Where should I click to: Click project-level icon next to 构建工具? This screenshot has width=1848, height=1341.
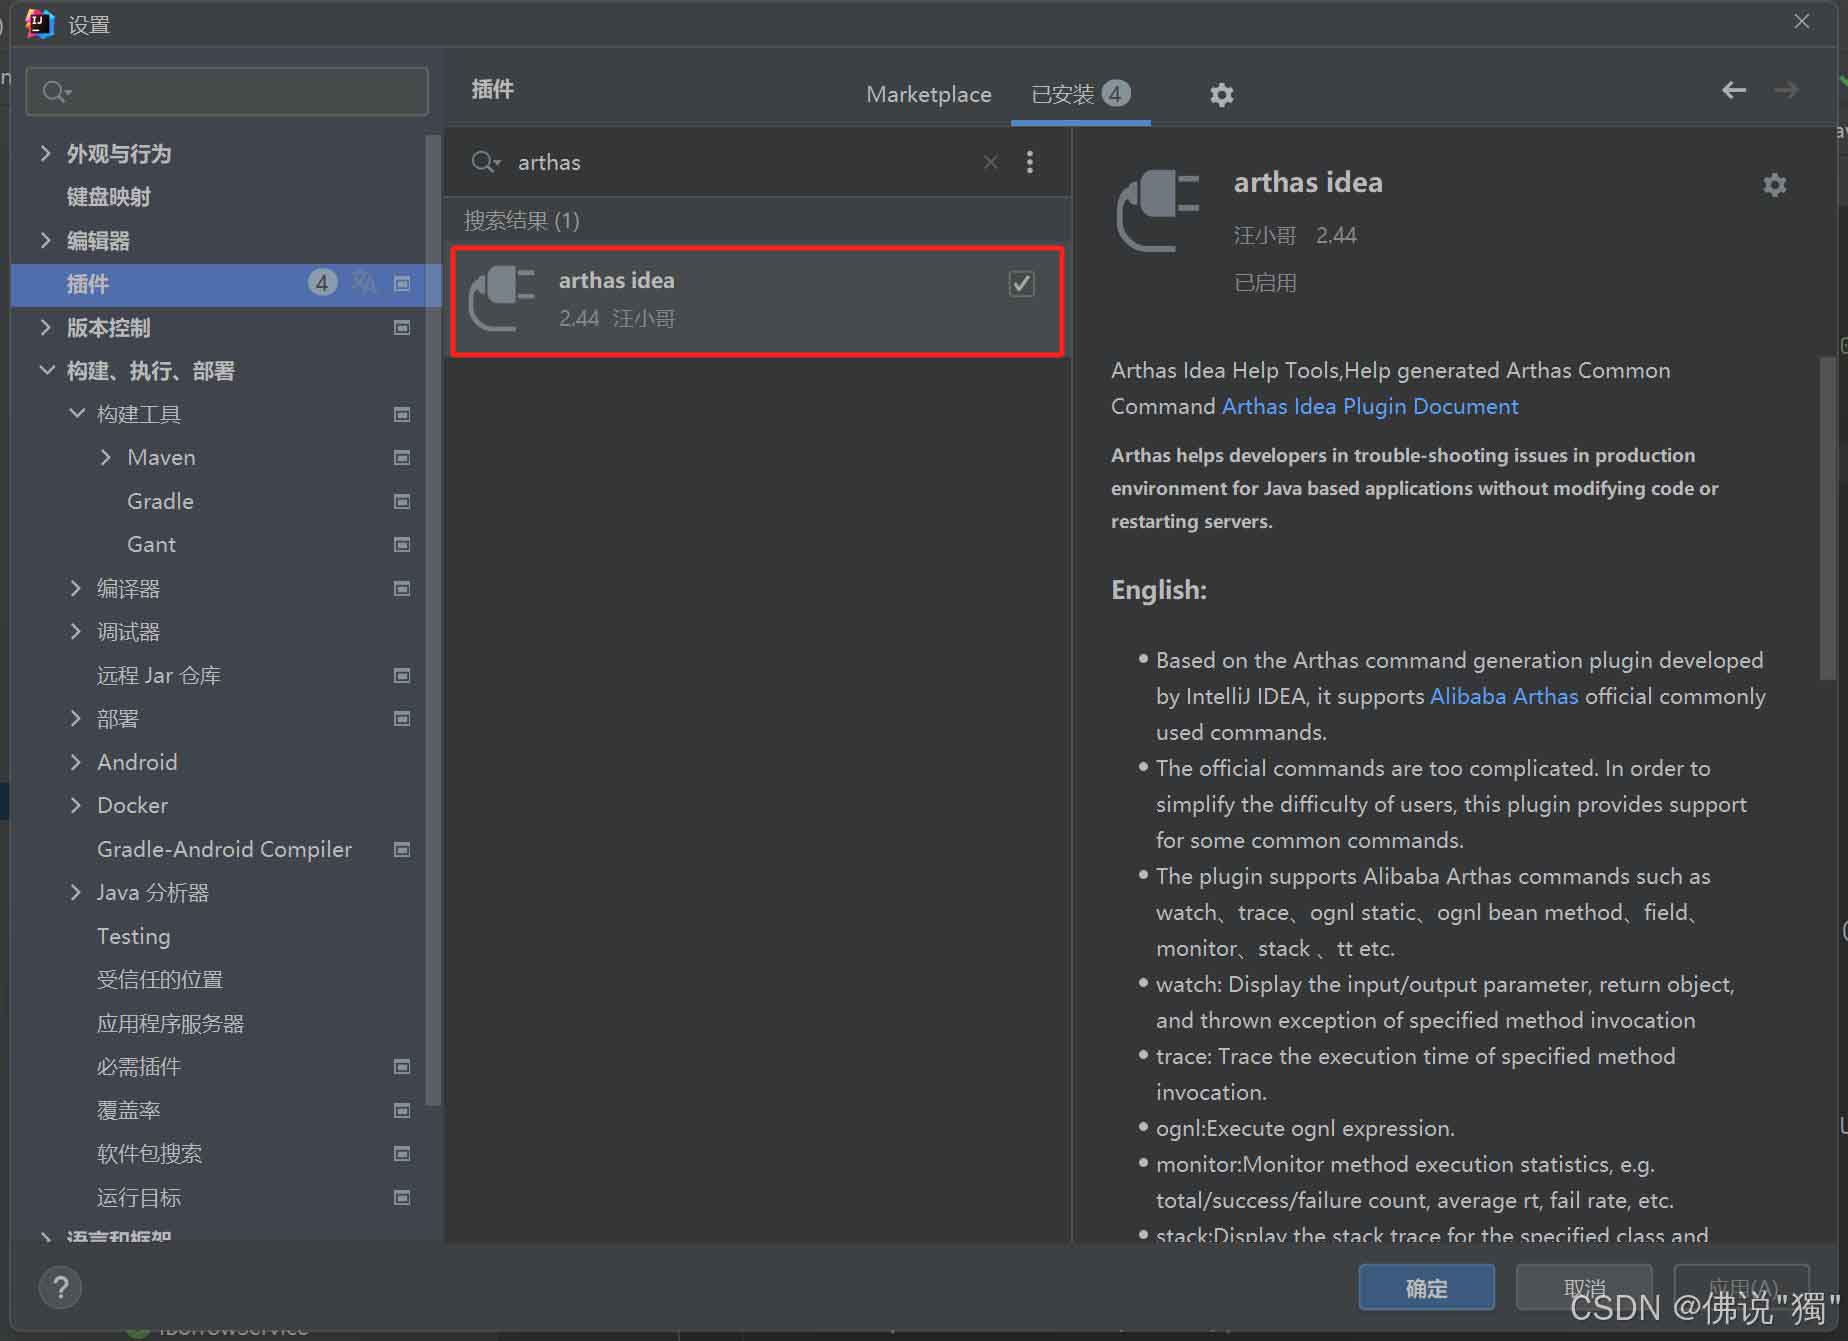[402, 414]
